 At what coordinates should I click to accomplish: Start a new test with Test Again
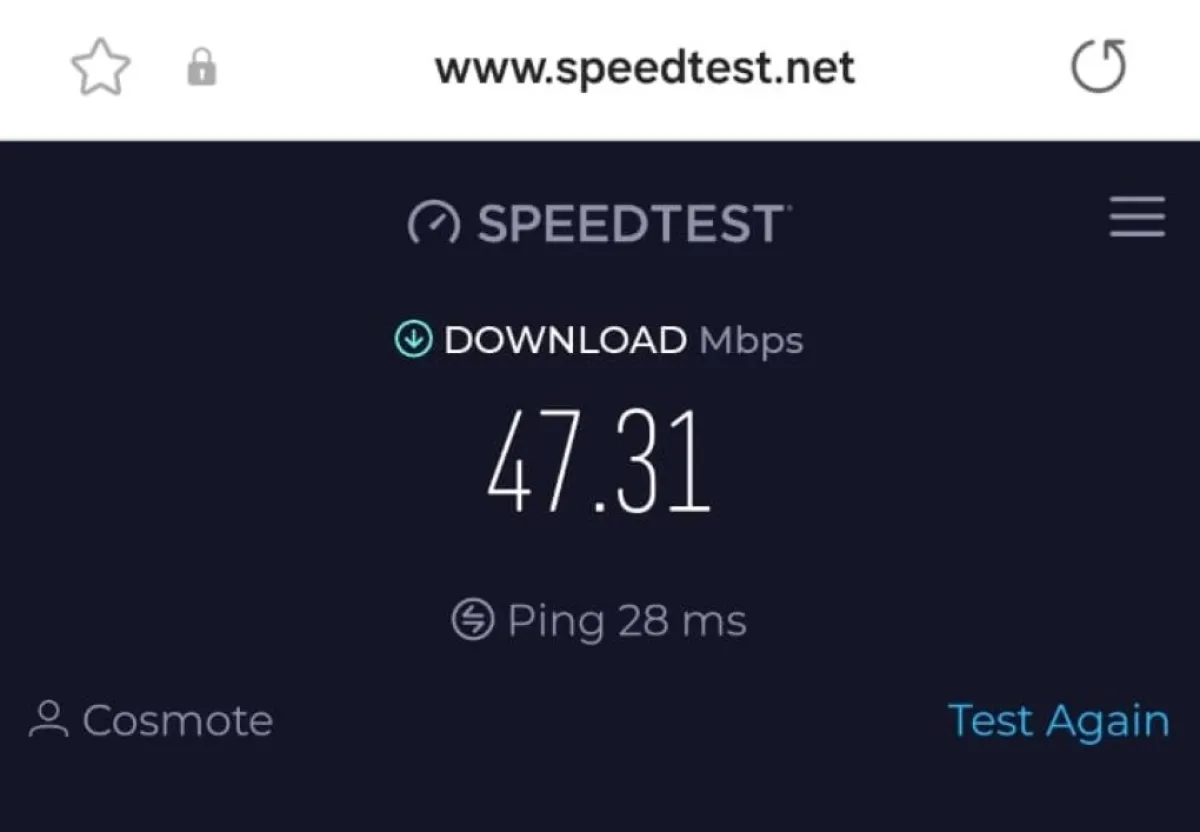pyautogui.click(x=1058, y=720)
